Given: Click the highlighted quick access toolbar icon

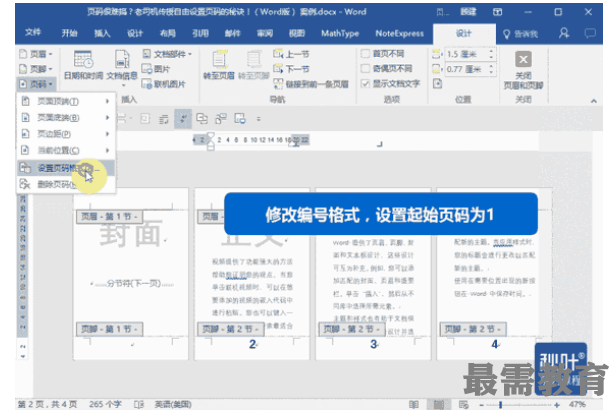Looking at the screenshot, I should pyautogui.click(x=183, y=119).
